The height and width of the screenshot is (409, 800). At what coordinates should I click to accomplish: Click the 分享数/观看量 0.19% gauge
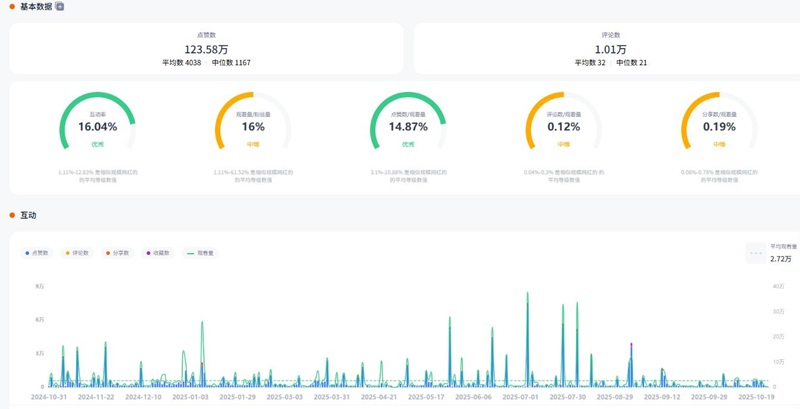click(x=718, y=127)
